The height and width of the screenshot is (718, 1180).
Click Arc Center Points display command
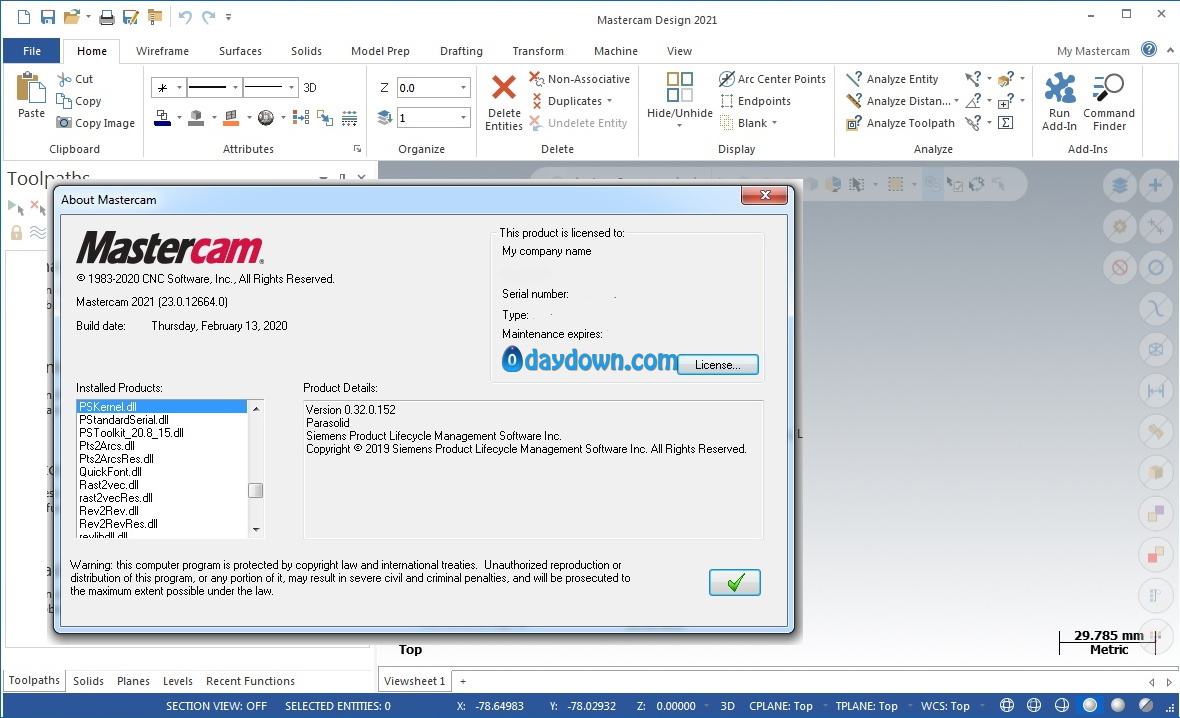coord(772,79)
